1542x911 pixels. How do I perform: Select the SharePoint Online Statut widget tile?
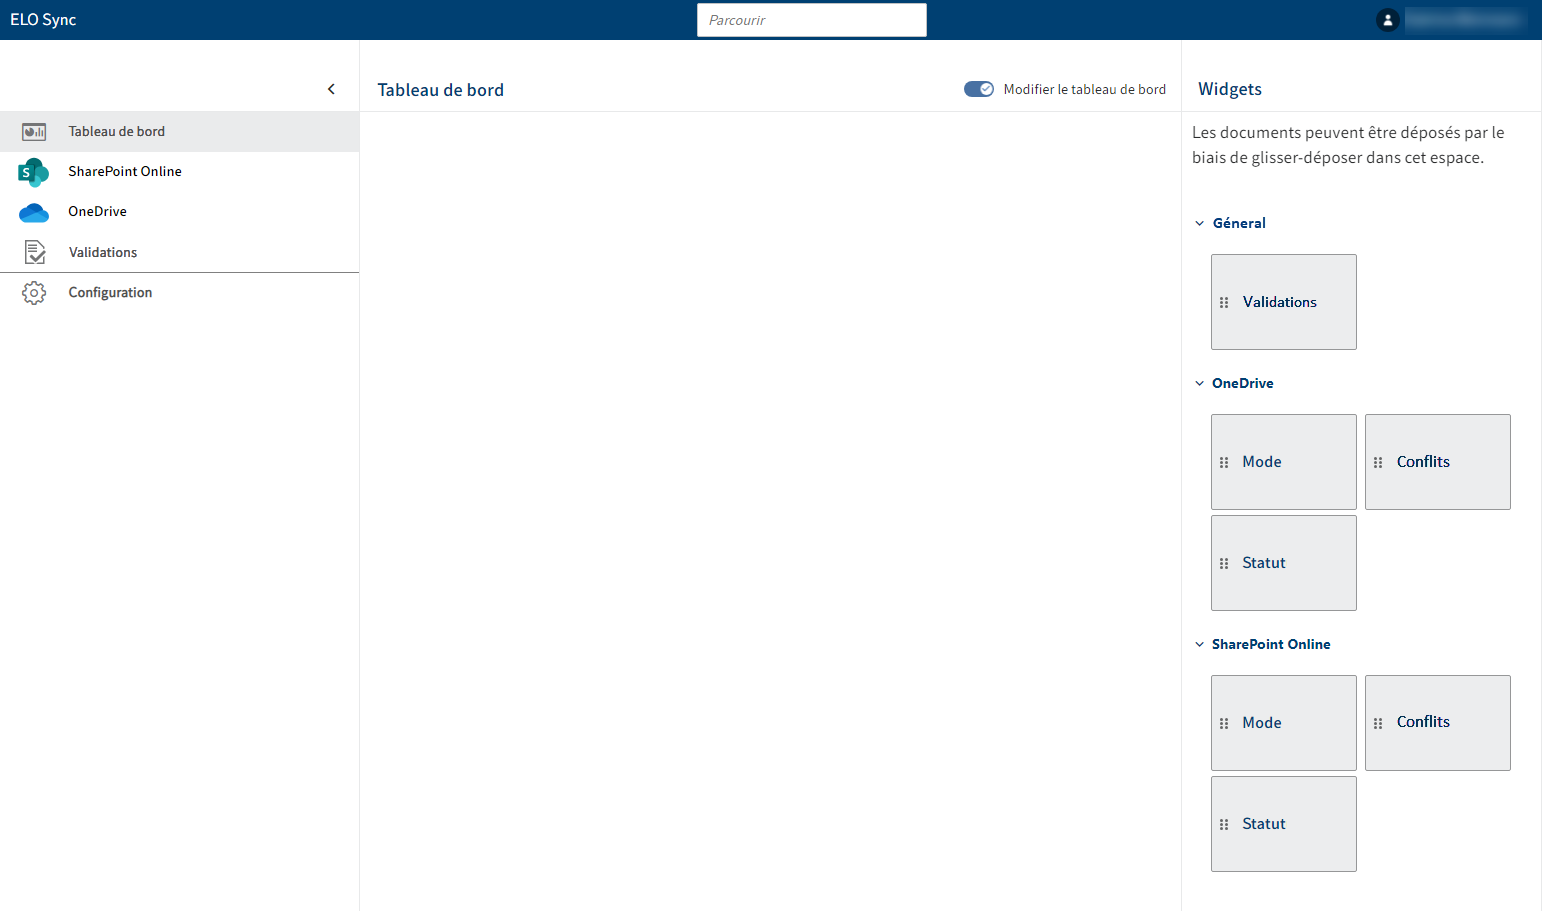coord(1284,824)
